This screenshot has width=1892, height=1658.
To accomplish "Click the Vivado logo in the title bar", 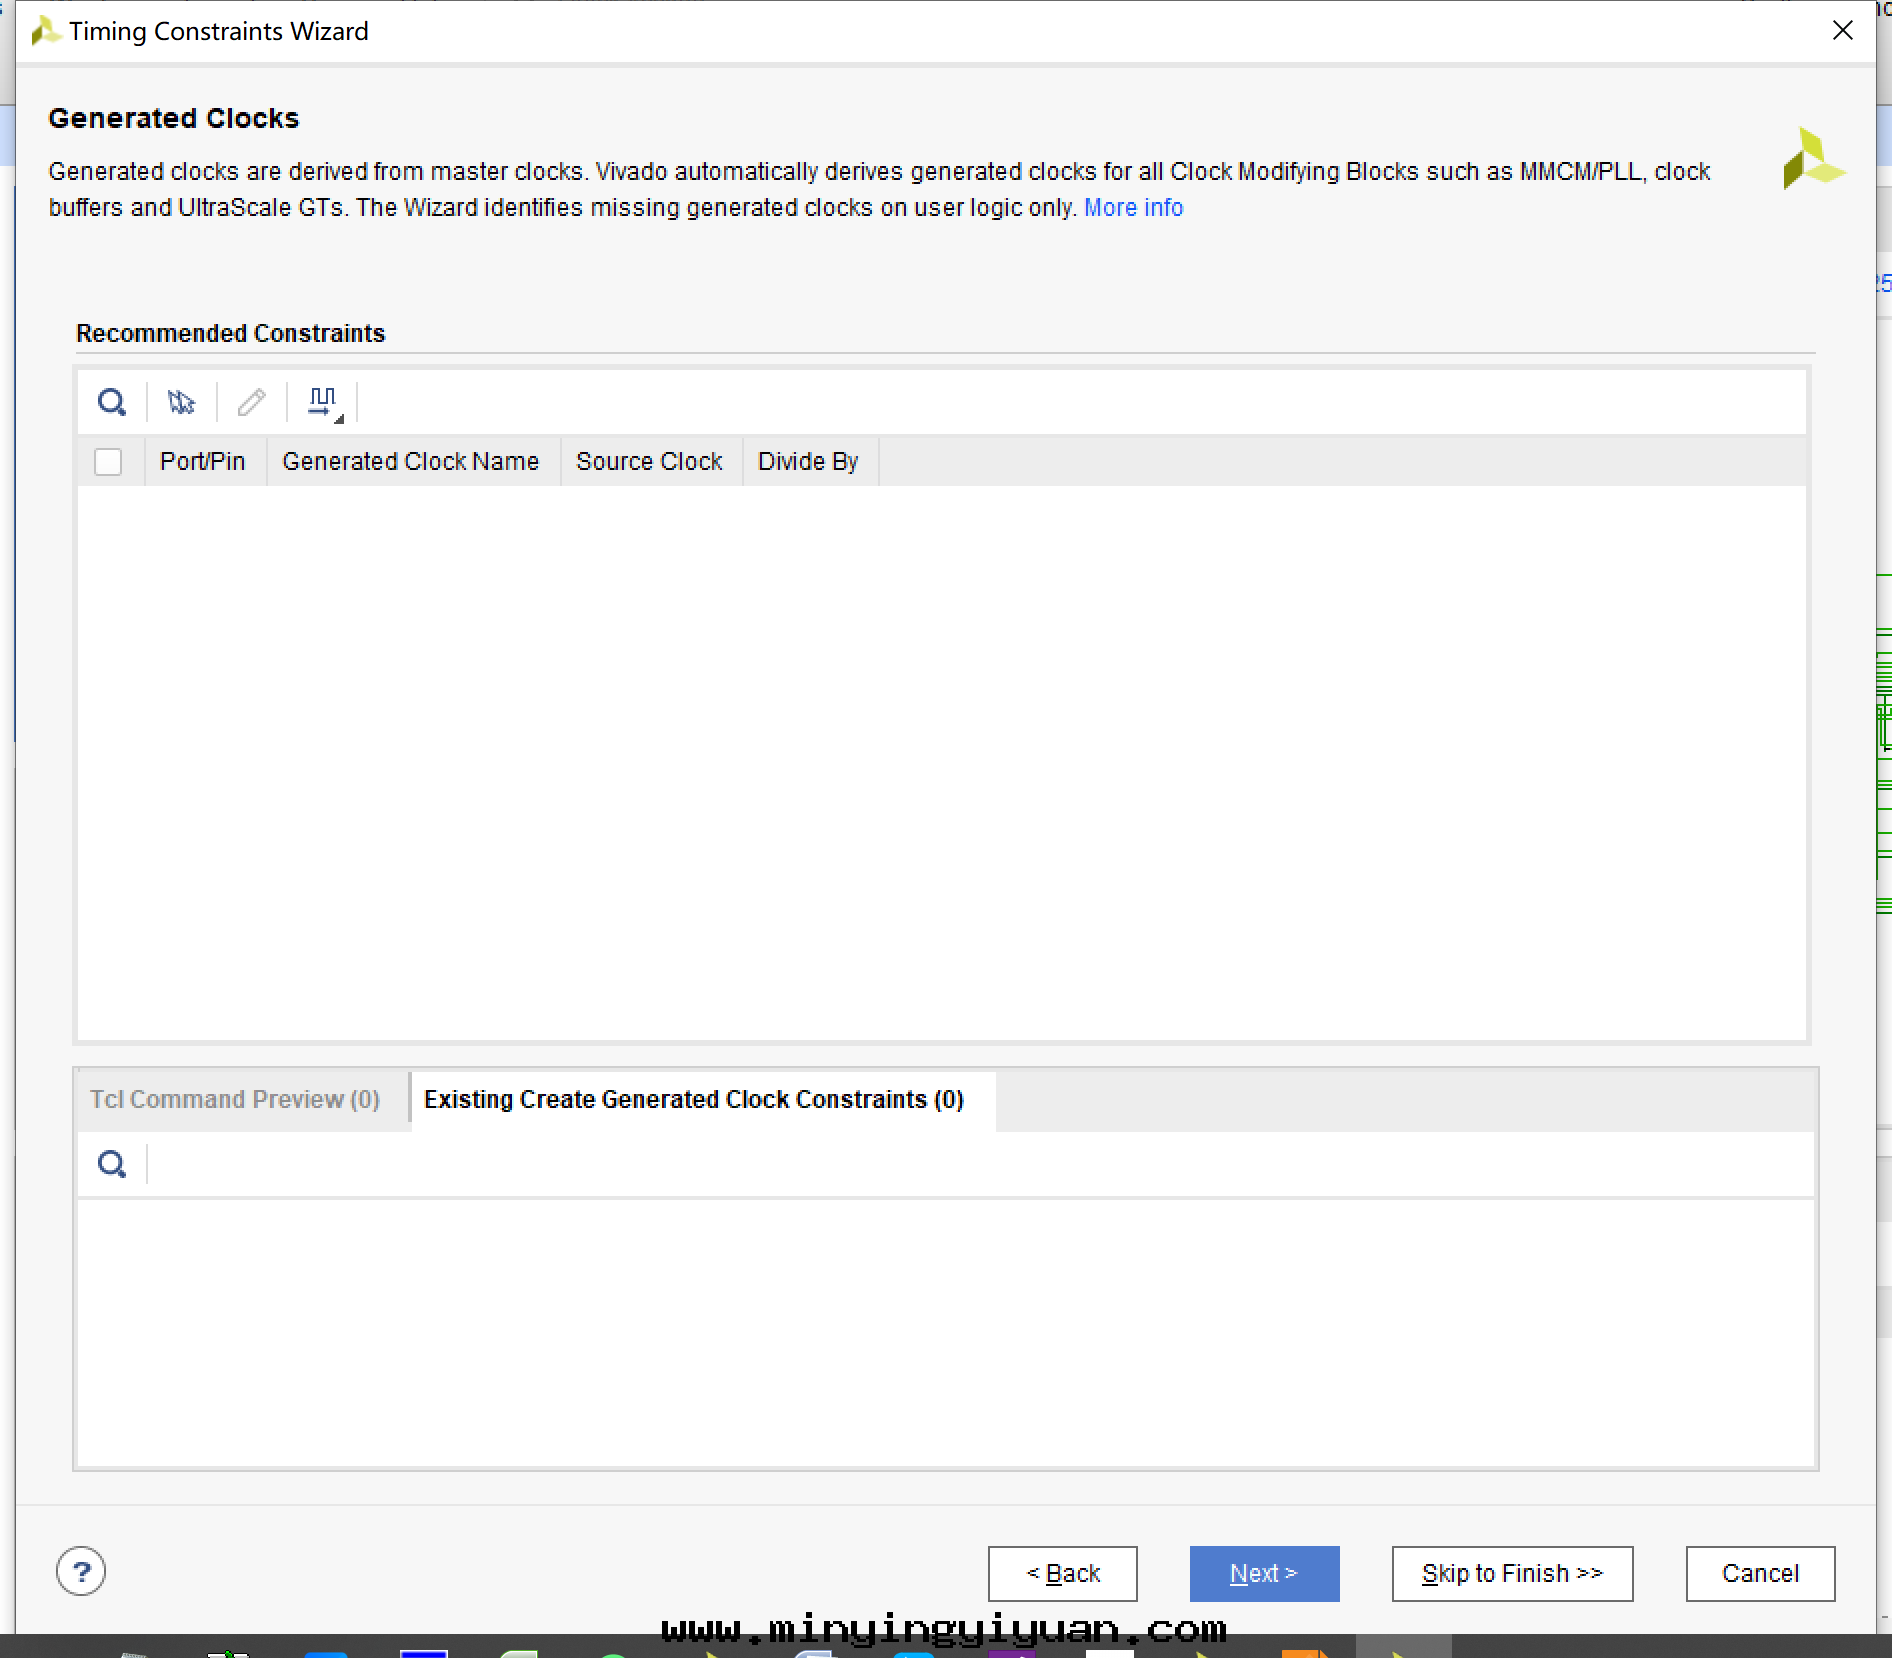I will [45, 32].
